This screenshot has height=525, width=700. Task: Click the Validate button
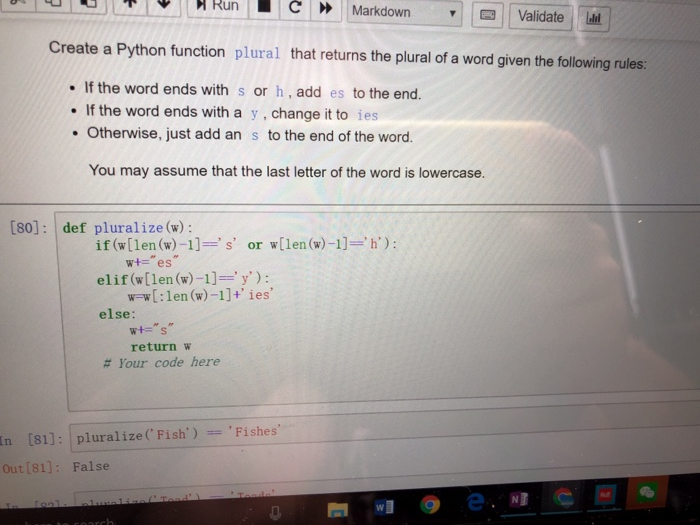click(540, 17)
